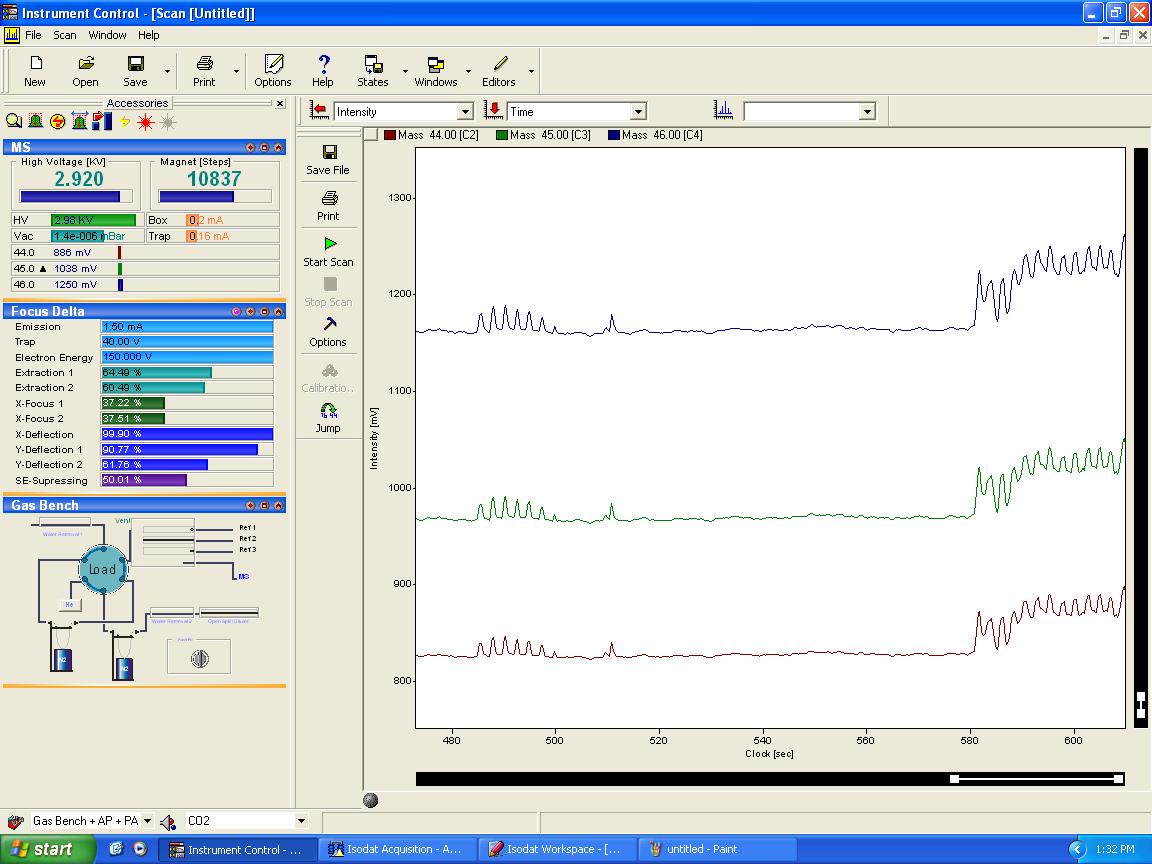Click the Jump icon in scan sidebar
The height and width of the screenshot is (864, 1152).
(328, 411)
